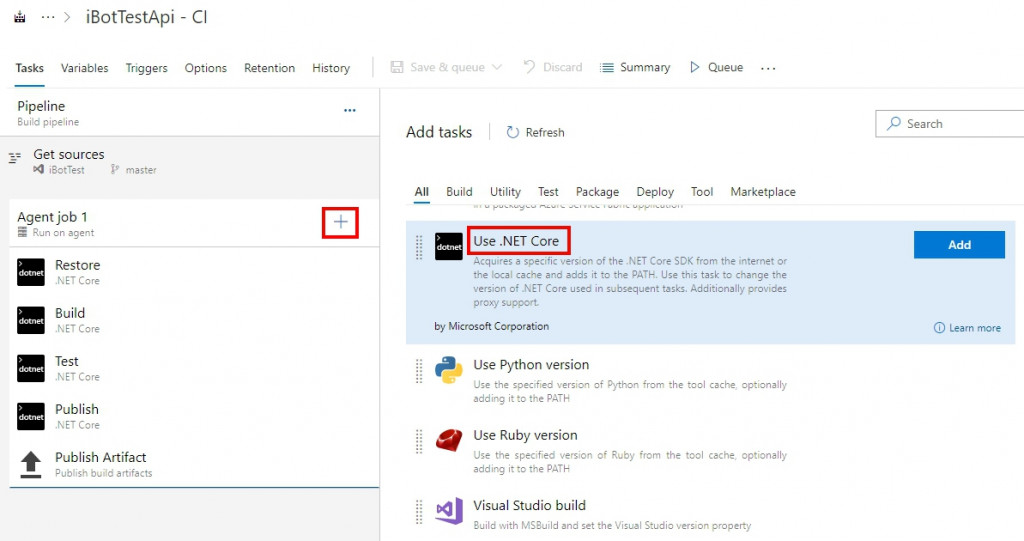
Task: Select the Build dotnet task icon
Action: click(31, 320)
